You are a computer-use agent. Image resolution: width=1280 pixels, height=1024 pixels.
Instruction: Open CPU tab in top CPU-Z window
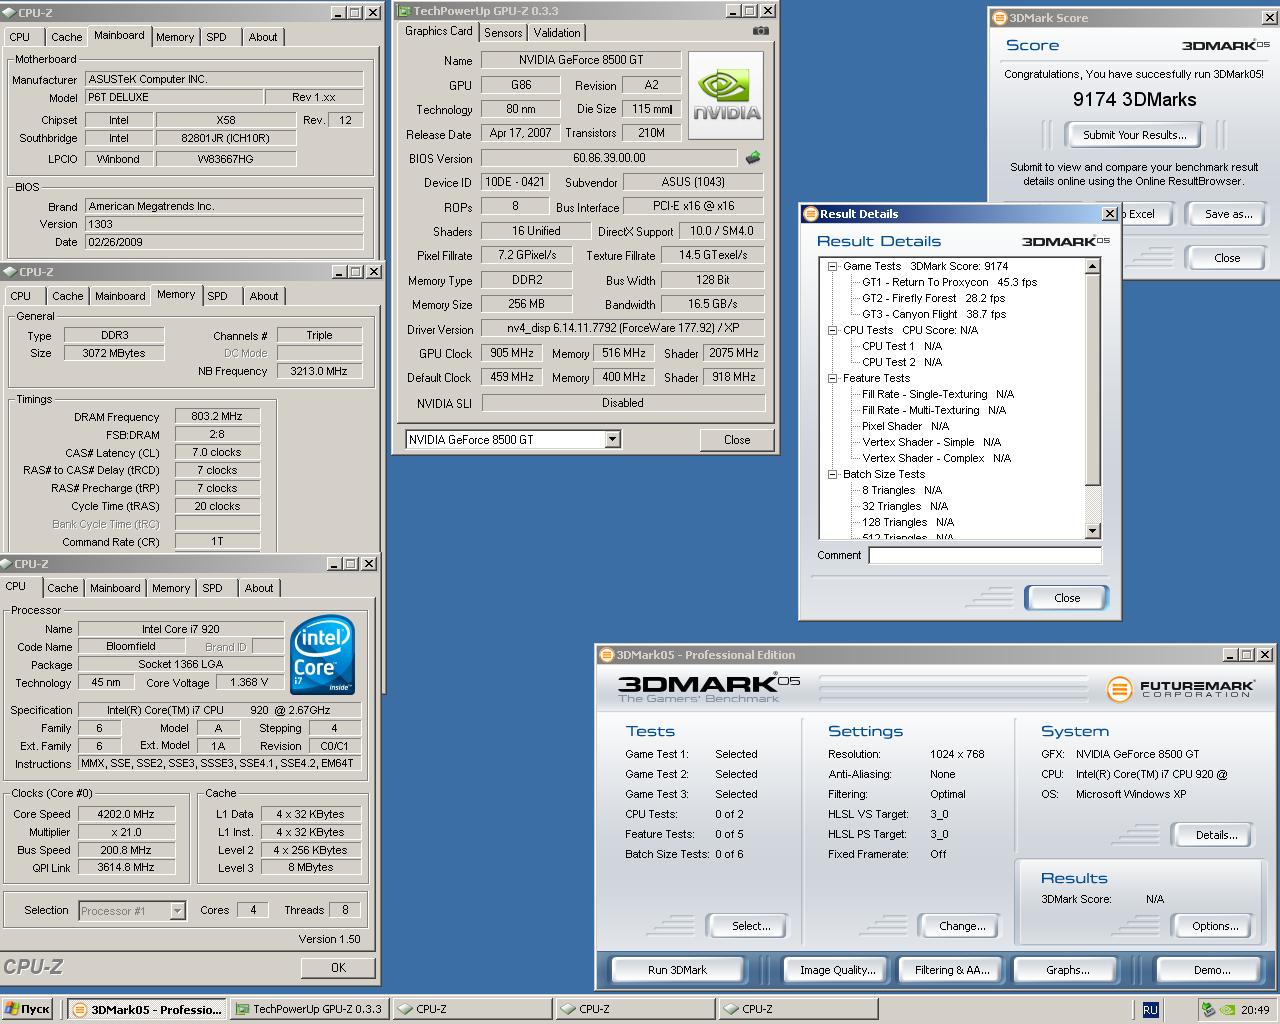click(19, 37)
